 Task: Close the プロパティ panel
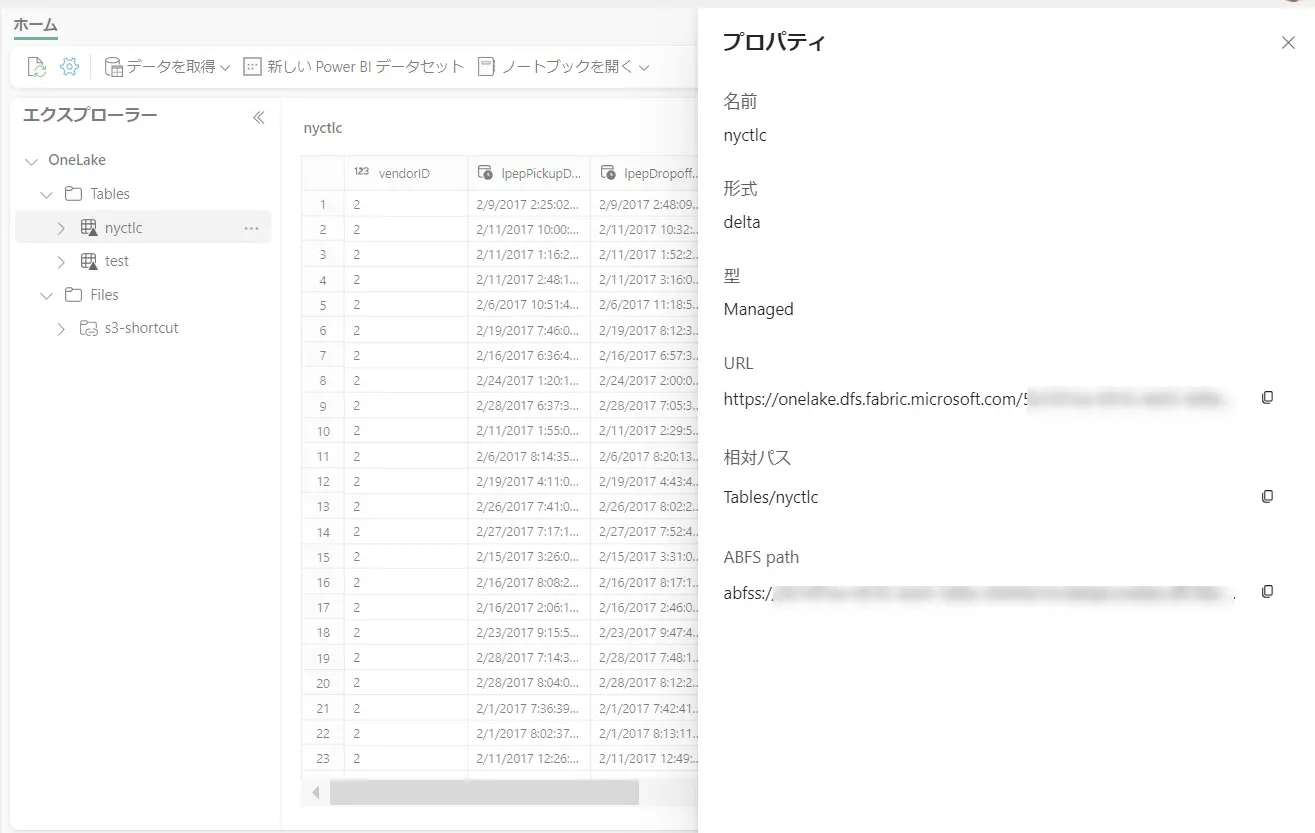[1288, 42]
